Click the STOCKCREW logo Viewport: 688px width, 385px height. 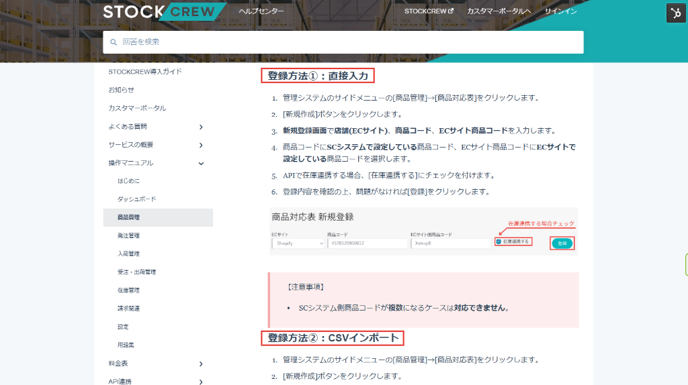pyautogui.click(x=164, y=12)
